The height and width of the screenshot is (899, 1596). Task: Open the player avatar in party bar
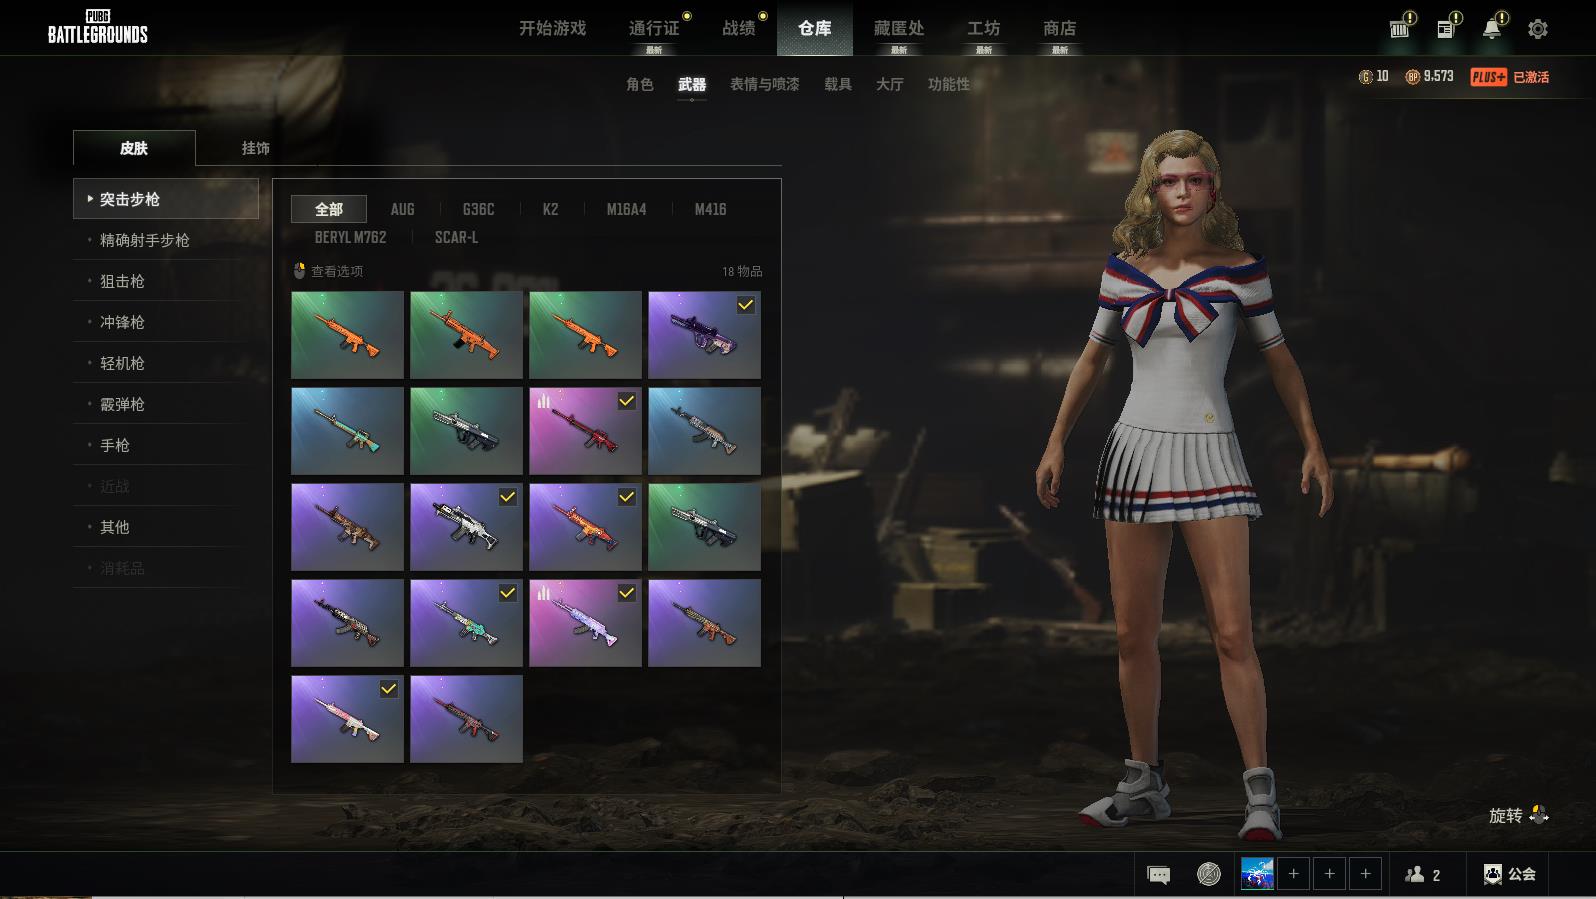(1257, 874)
